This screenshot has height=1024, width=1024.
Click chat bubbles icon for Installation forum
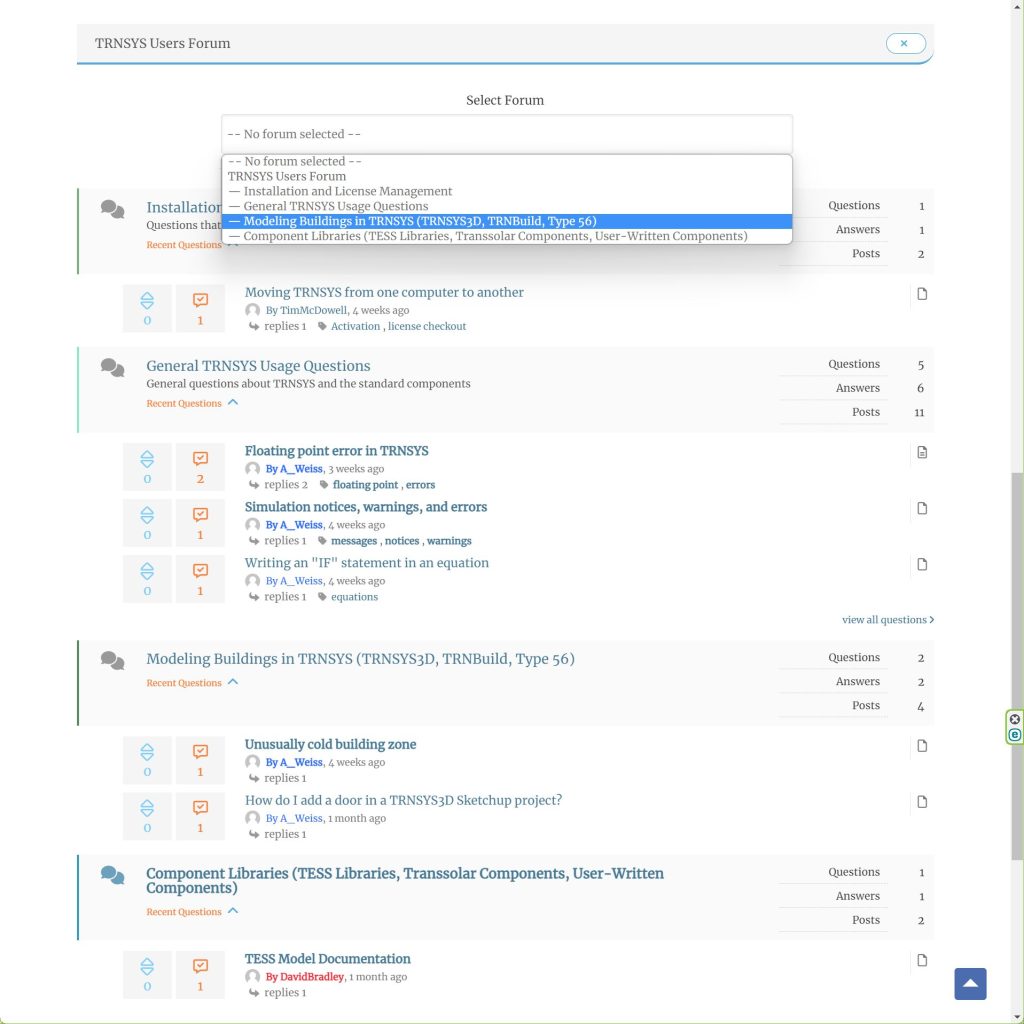(x=112, y=209)
